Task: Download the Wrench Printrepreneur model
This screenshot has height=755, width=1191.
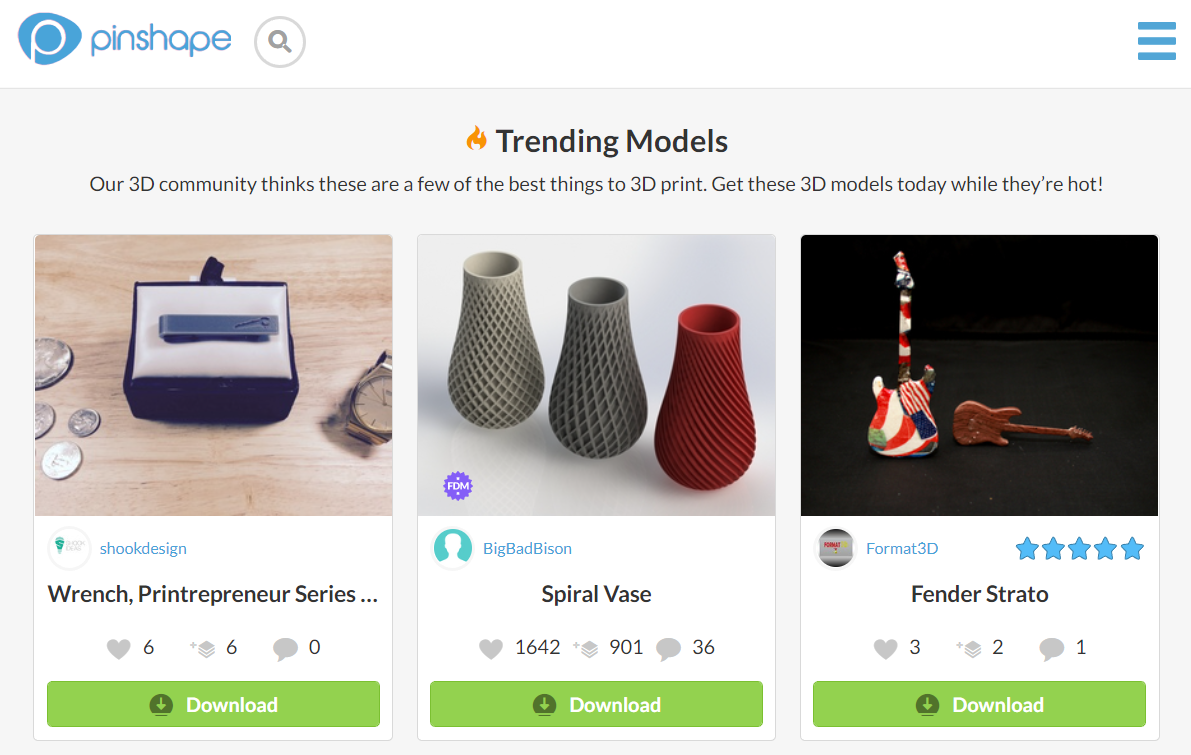Action: click(213, 704)
